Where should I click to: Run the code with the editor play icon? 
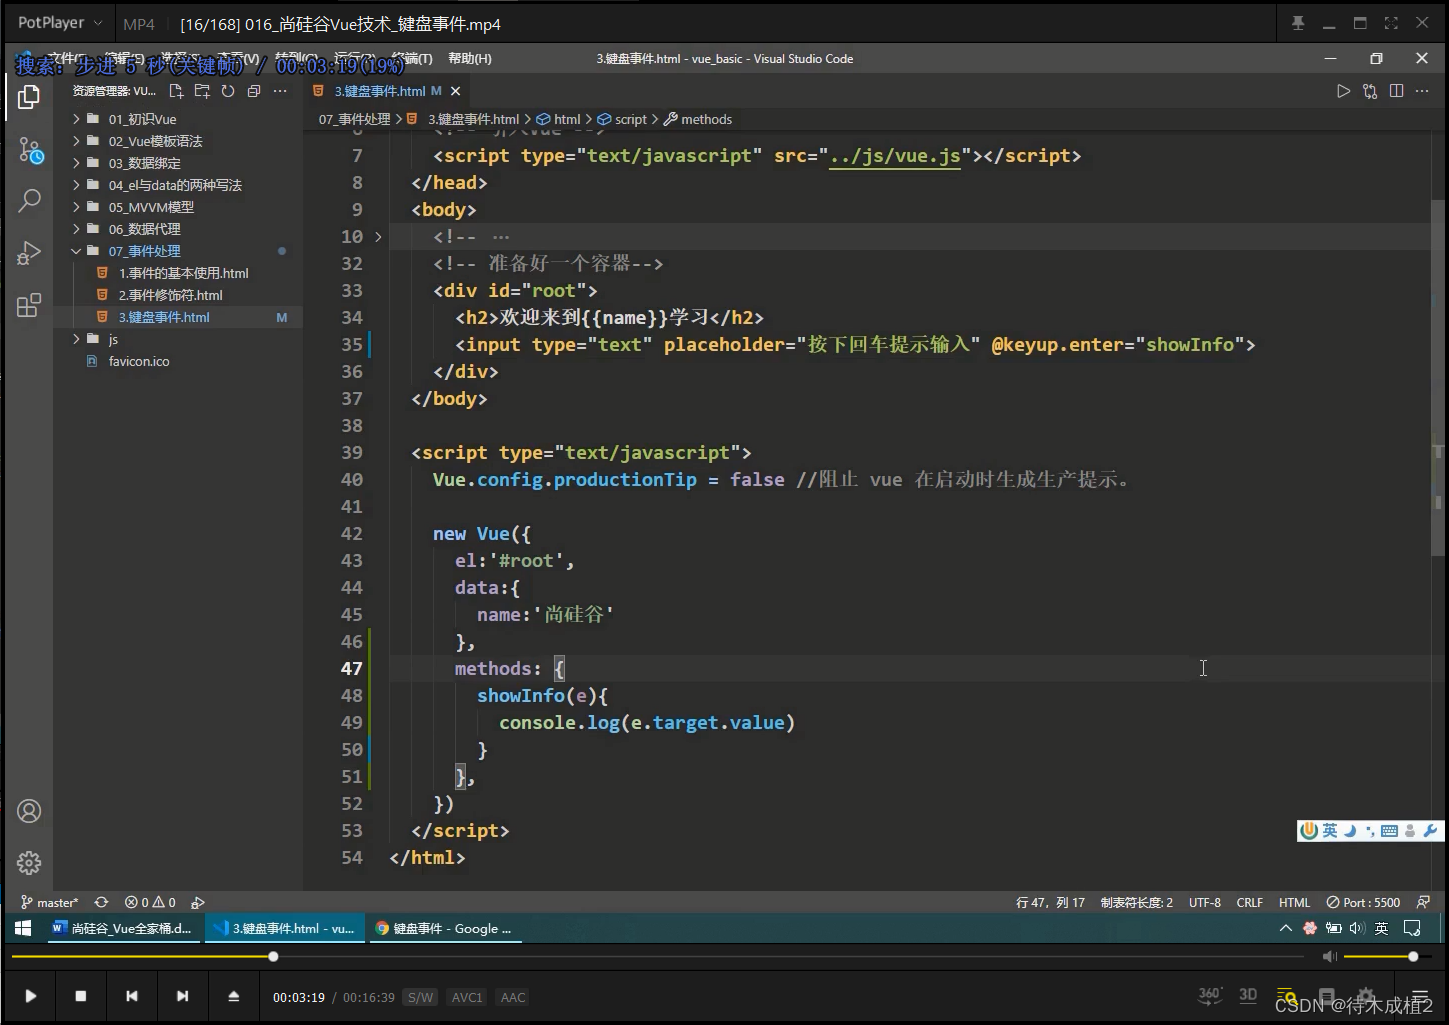tap(1343, 91)
